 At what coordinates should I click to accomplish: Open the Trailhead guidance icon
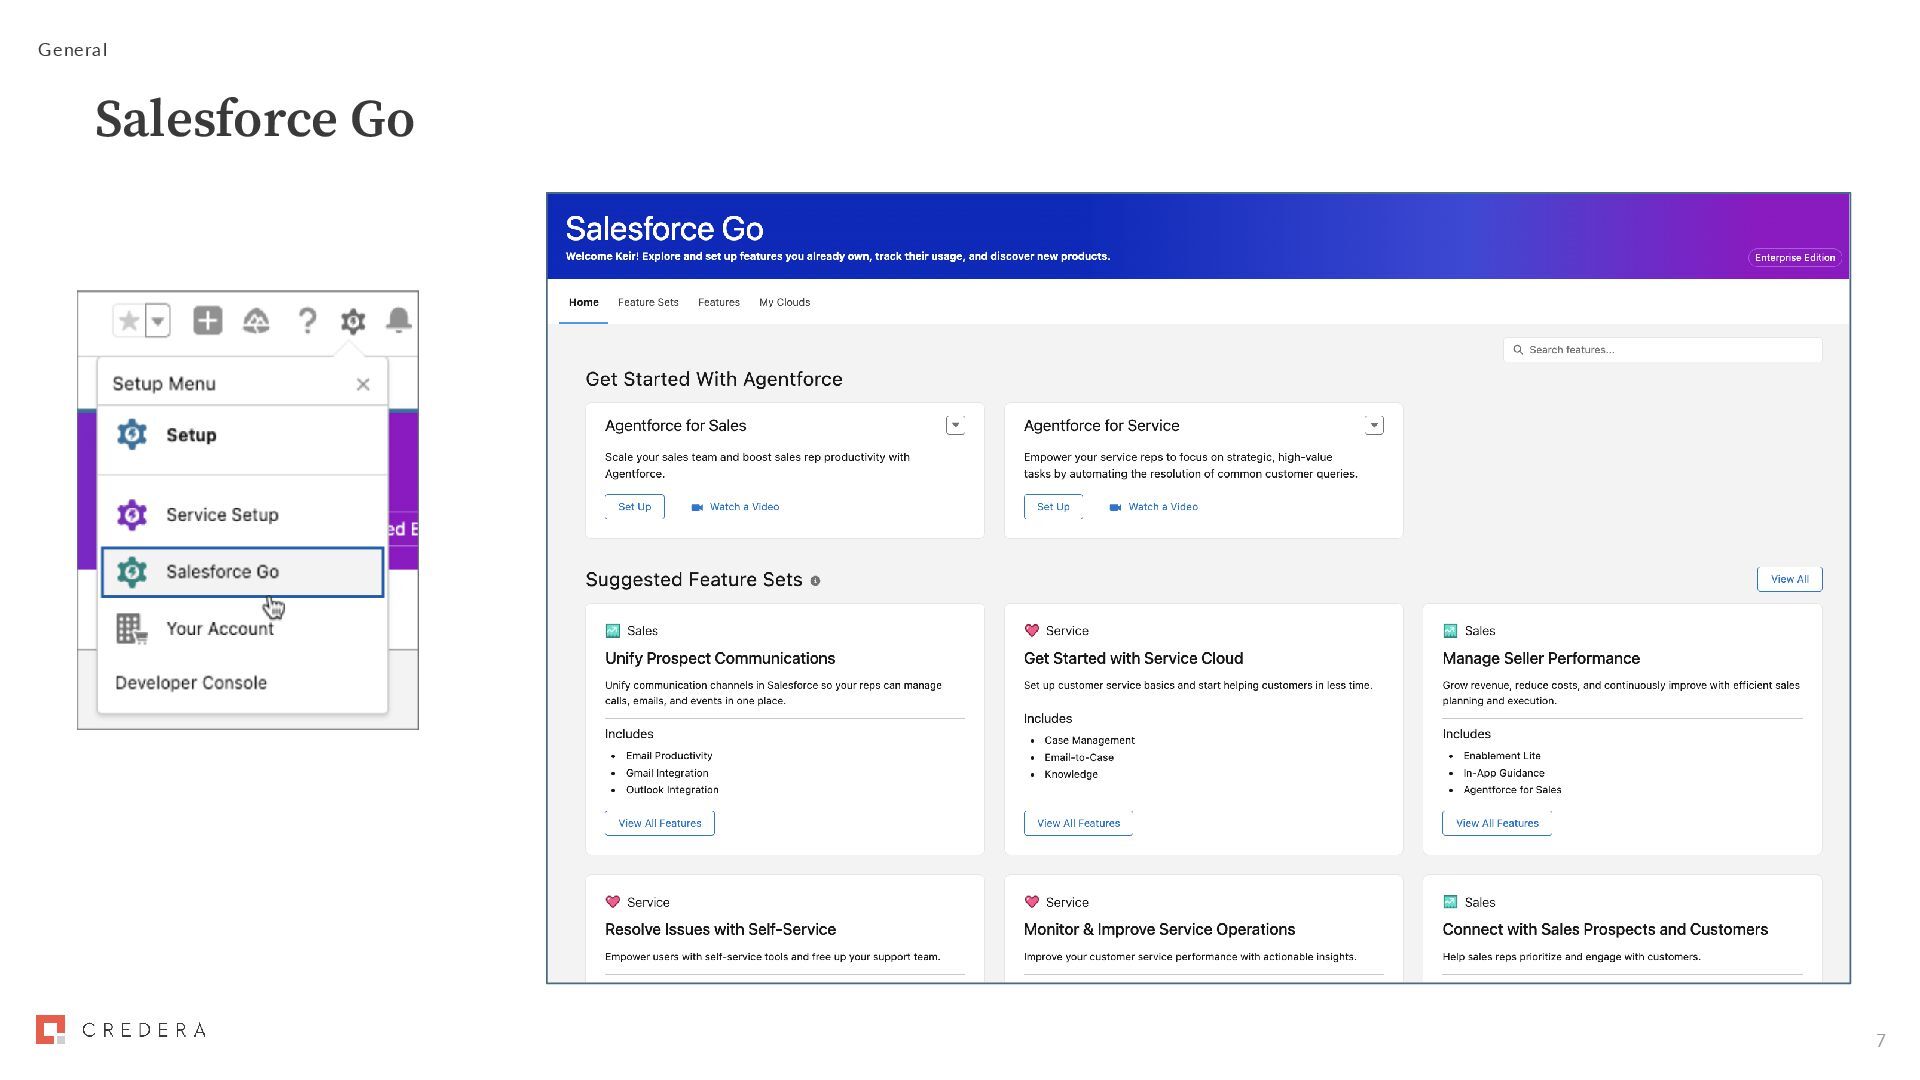[256, 321]
